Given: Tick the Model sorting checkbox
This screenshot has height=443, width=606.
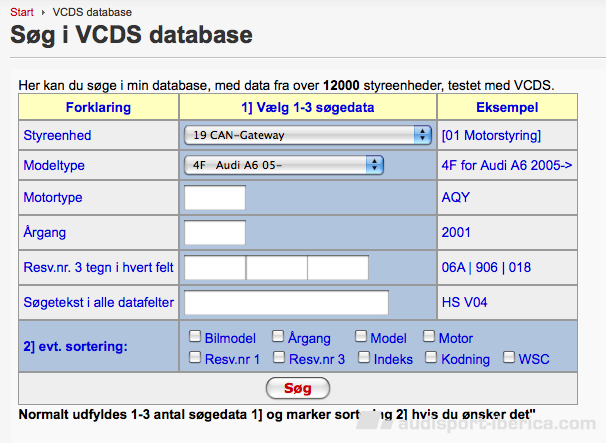Looking at the screenshot, I should pyautogui.click(x=361, y=337).
